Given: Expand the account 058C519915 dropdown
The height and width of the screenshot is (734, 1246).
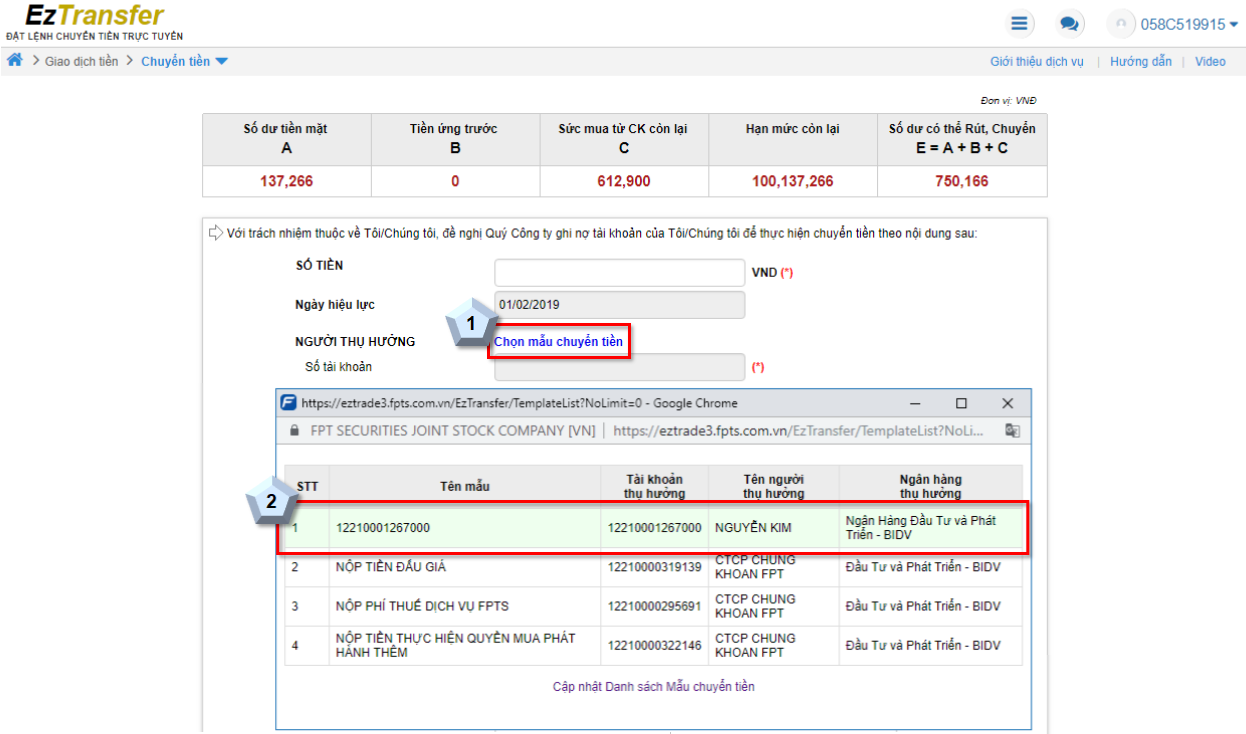Looking at the screenshot, I should click(x=1188, y=24).
